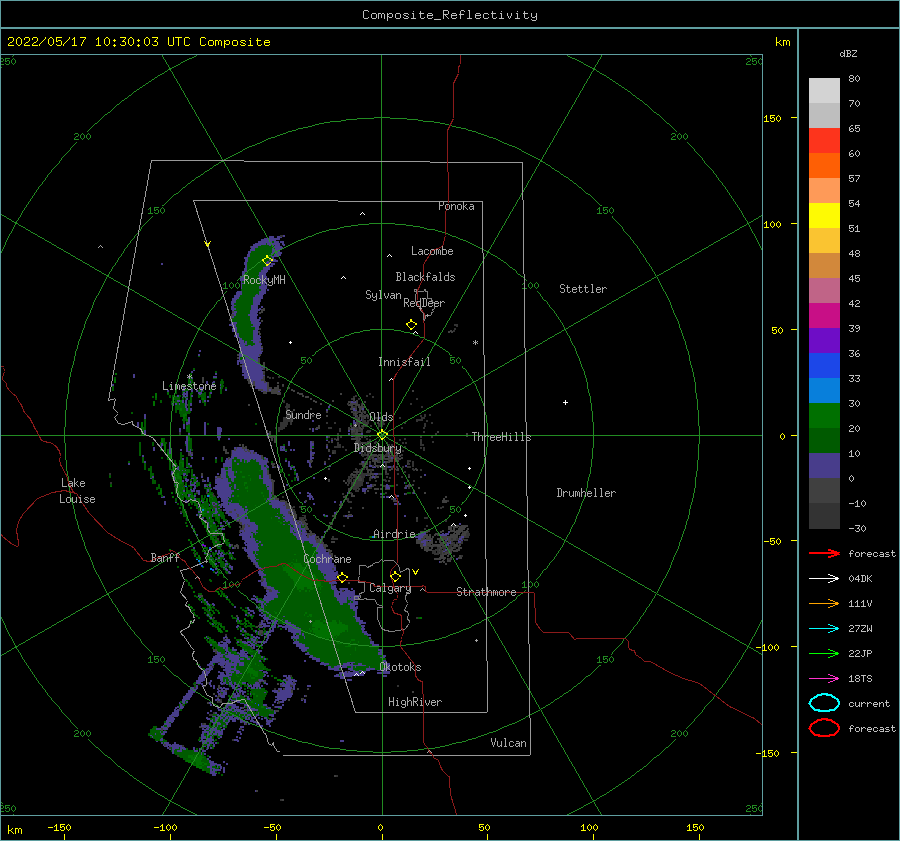Click the Stettler label

pyautogui.click(x=583, y=289)
